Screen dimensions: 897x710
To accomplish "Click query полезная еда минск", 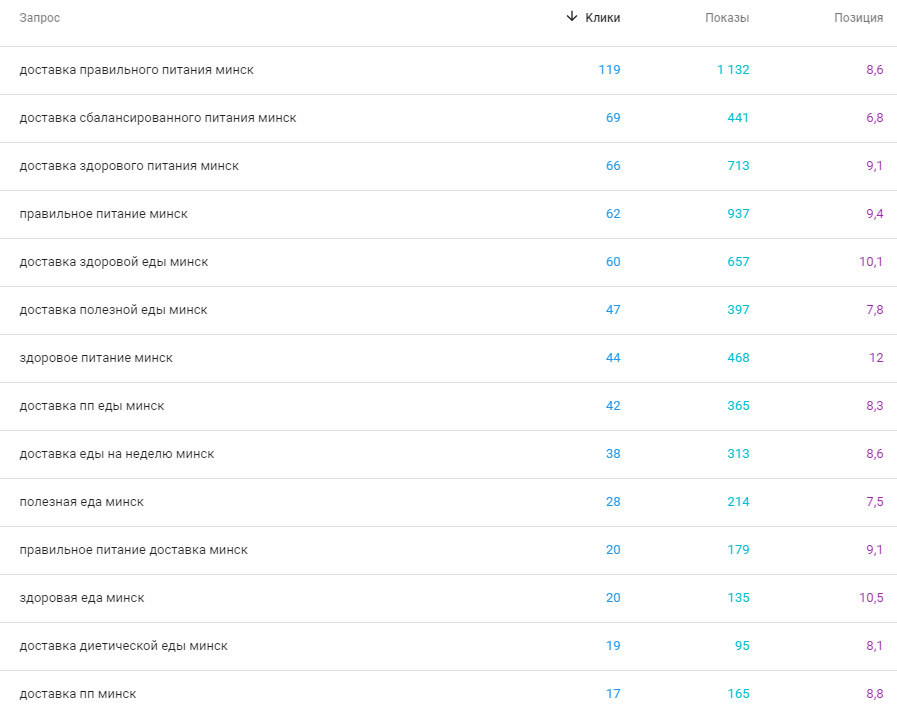I will (x=81, y=502).
